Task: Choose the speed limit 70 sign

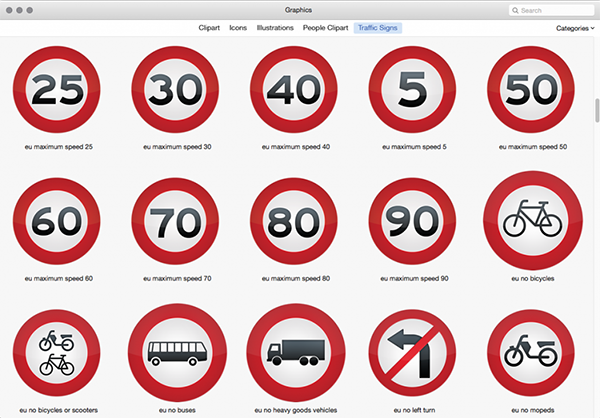Action: (175, 221)
